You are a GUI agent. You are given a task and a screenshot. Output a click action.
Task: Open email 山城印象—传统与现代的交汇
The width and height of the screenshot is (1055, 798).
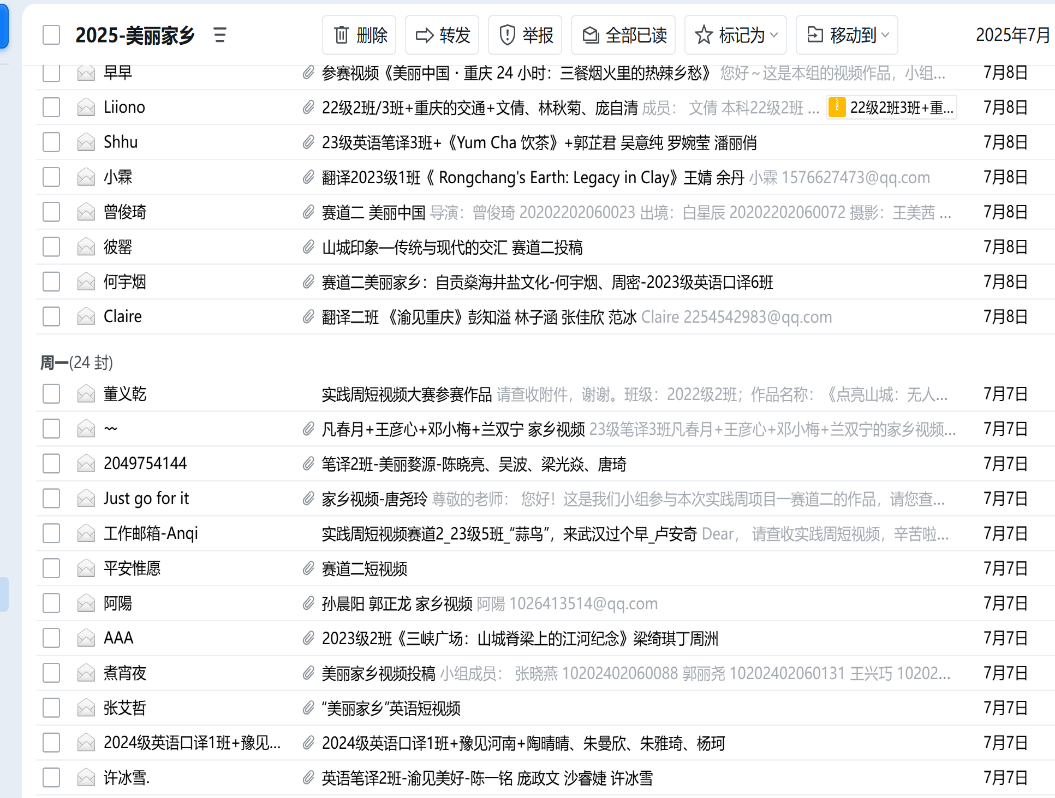452,247
